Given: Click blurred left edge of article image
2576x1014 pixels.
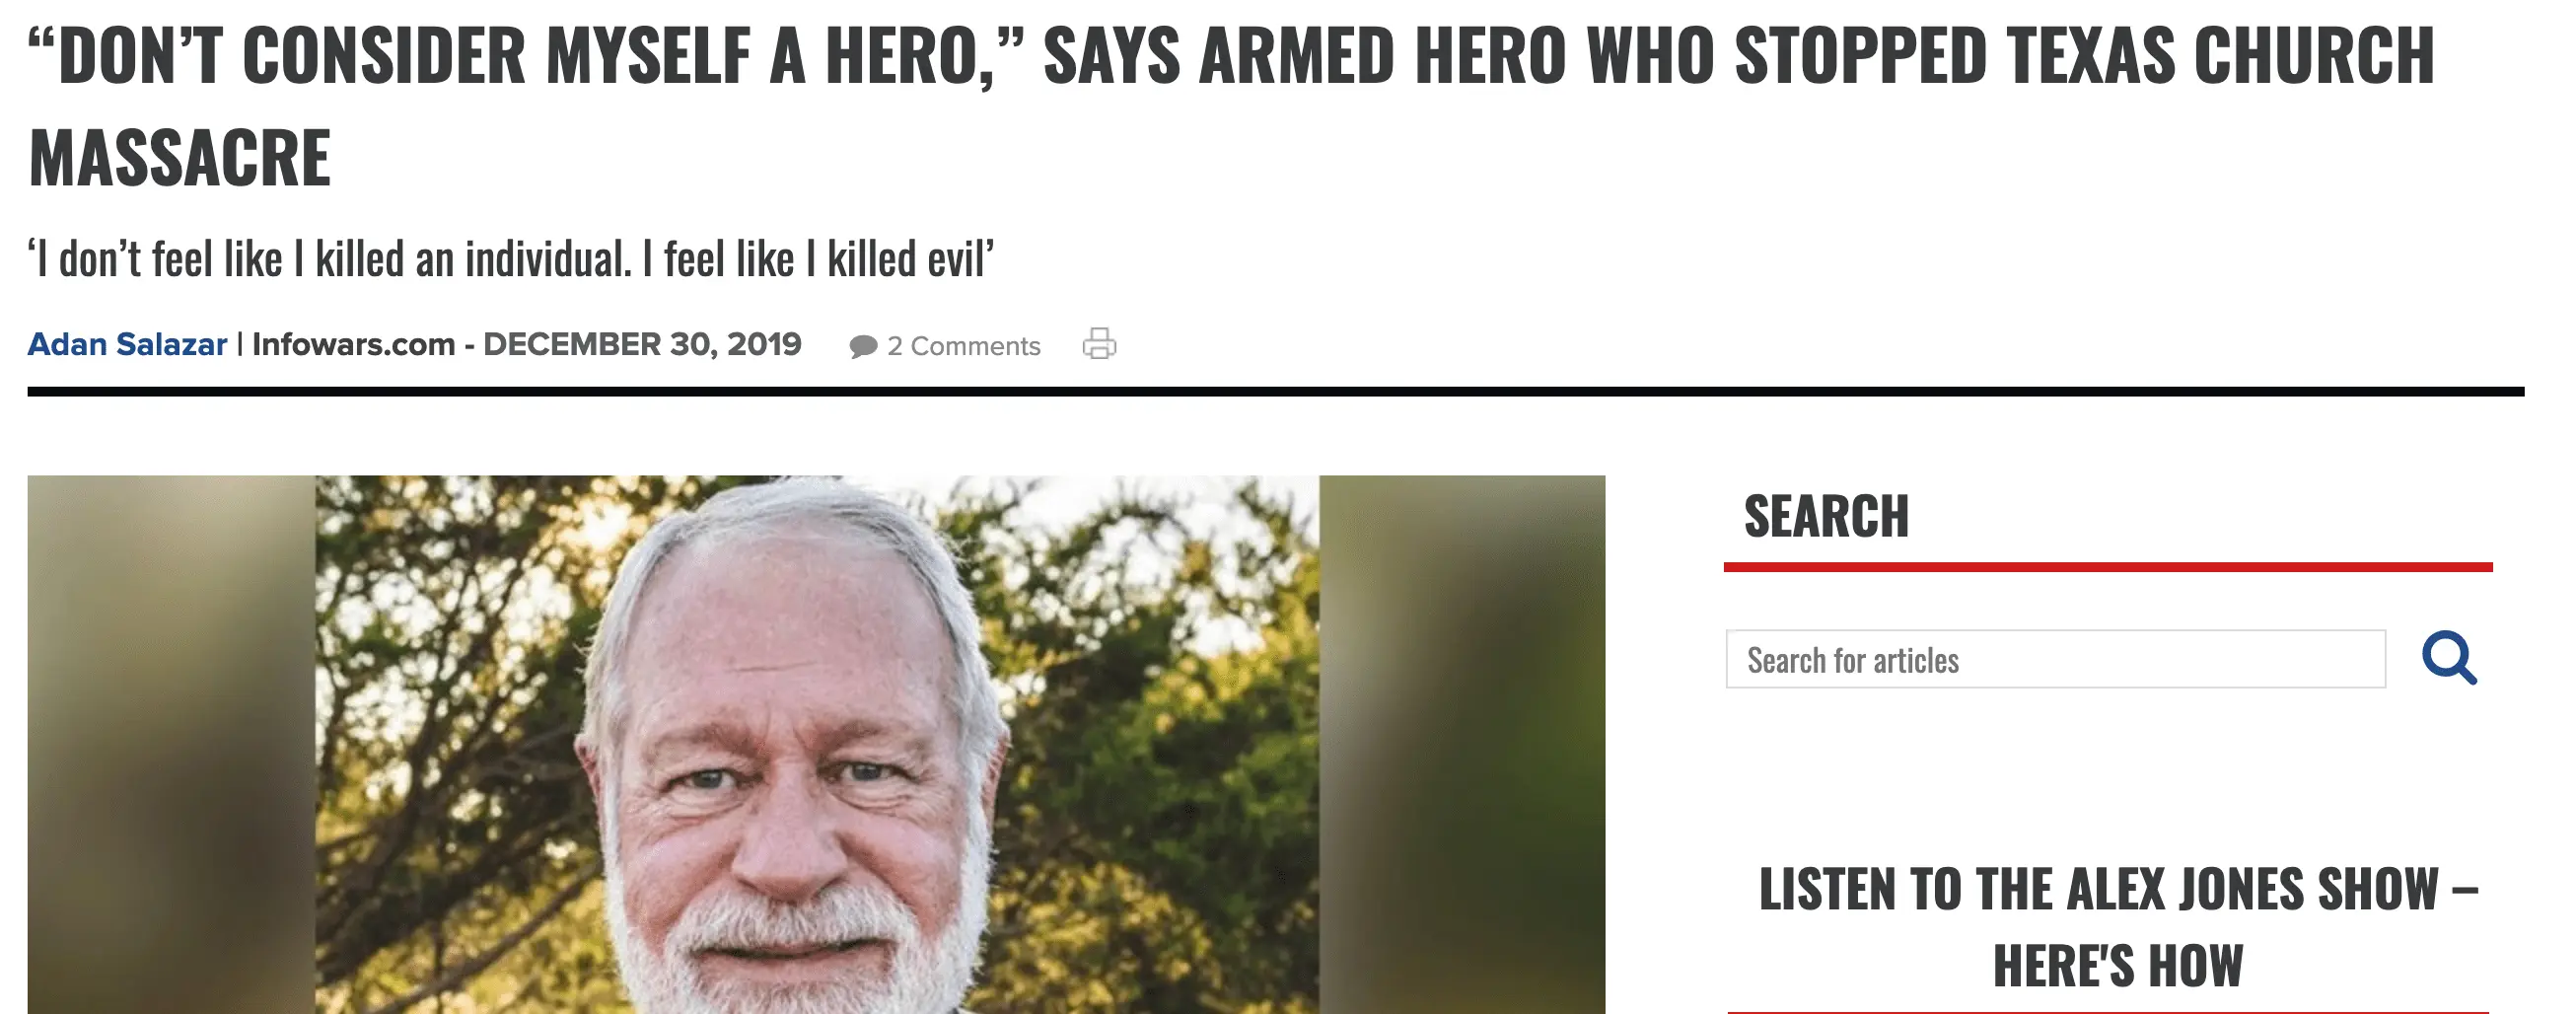Looking at the screenshot, I should point(171,745).
